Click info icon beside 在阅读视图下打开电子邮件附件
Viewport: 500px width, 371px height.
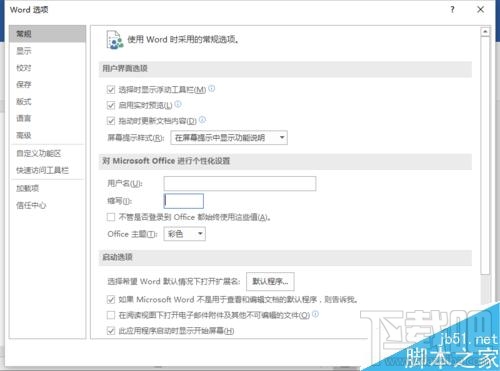click(315, 314)
